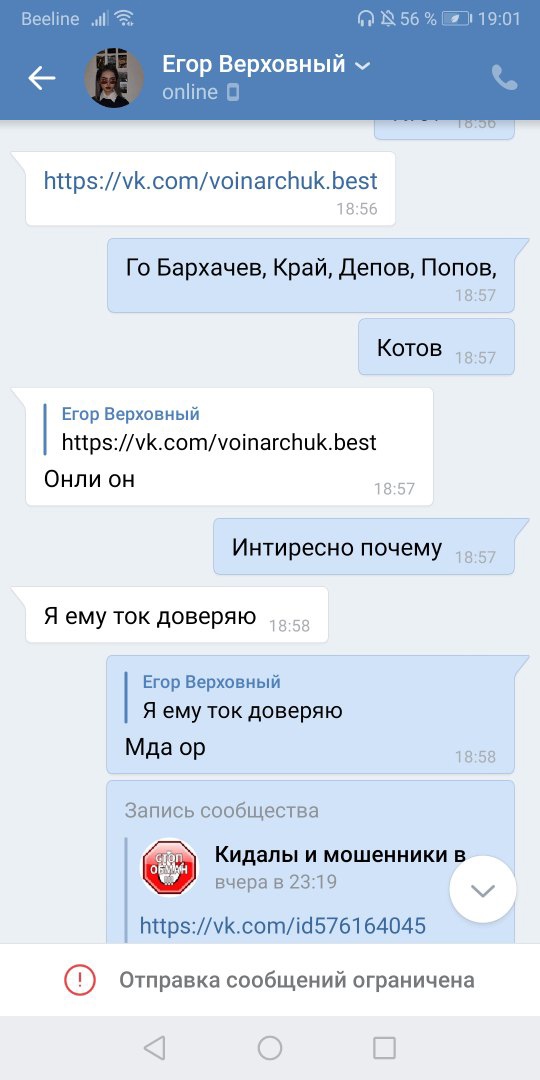Open the Кидалы и мошенники community title
The image size is (540, 1080).
coord(340,855)
